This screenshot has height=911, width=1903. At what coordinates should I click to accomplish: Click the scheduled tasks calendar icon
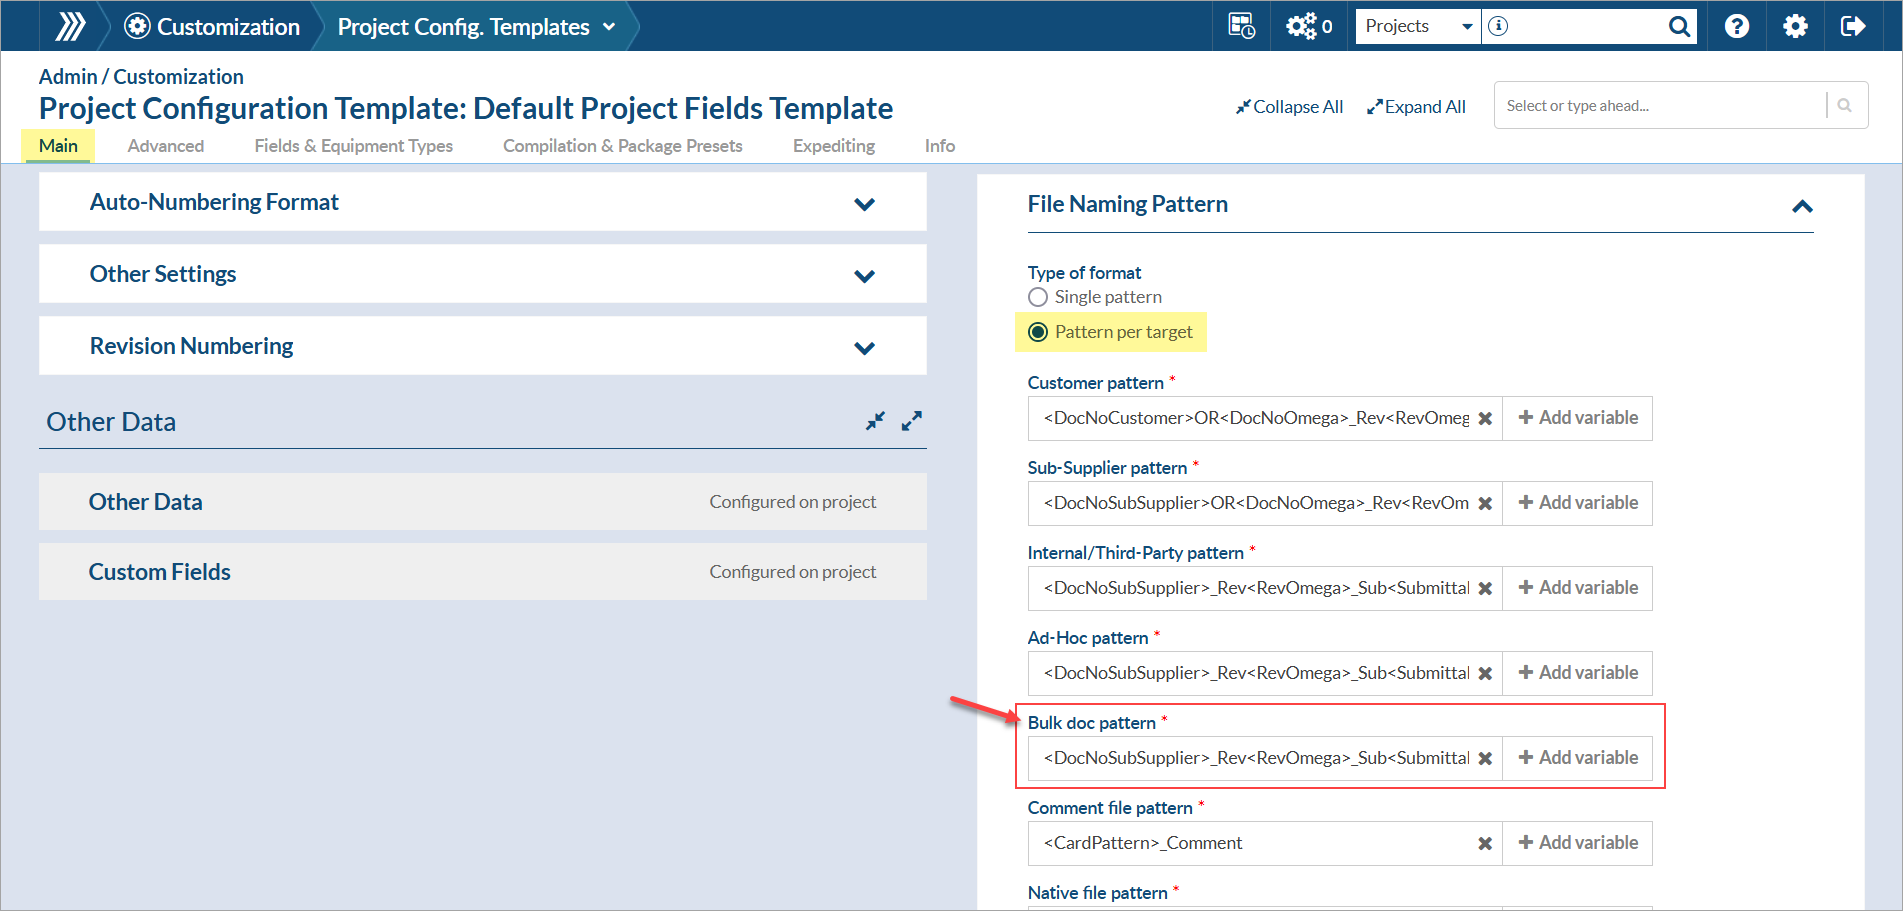(x=1241, y=26)
